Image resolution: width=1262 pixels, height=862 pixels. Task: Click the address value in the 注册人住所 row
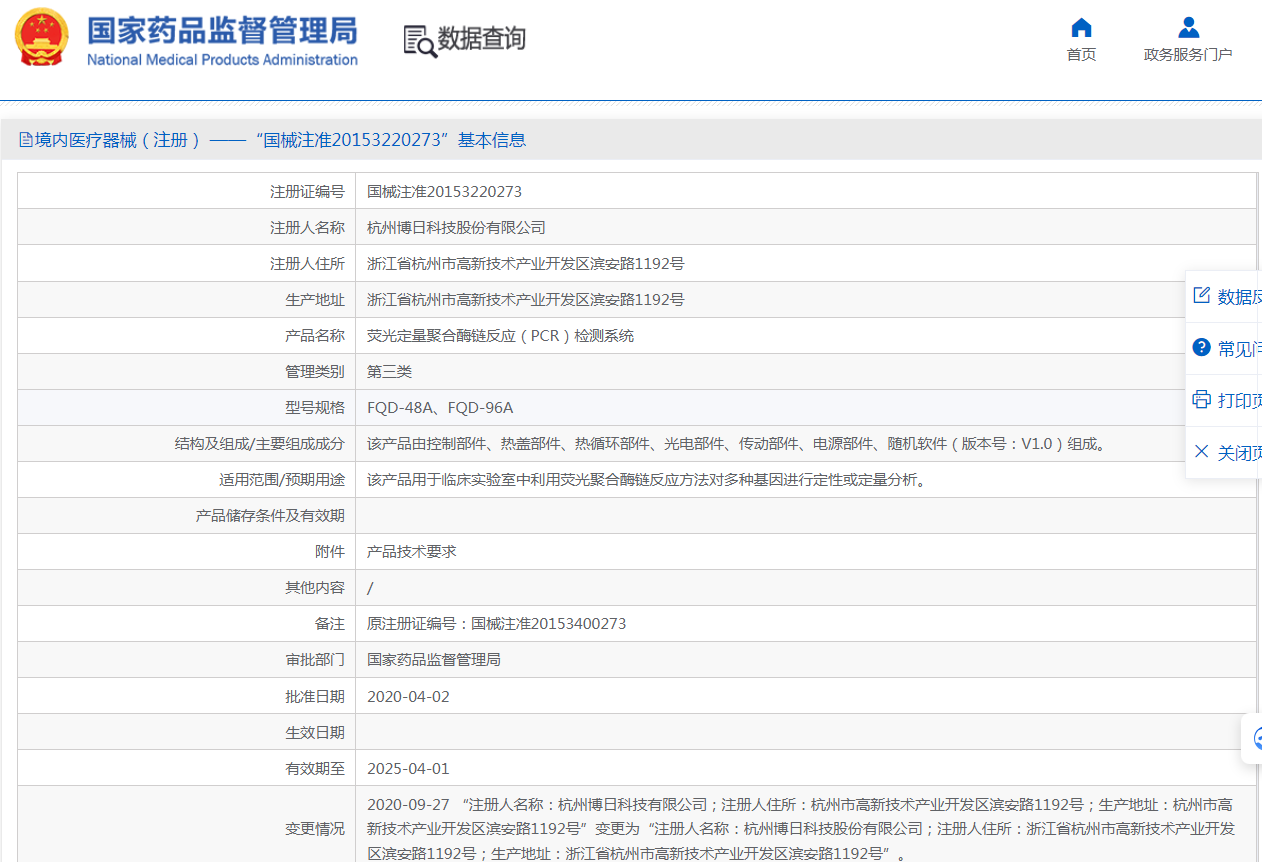click(x=526, y=263)
